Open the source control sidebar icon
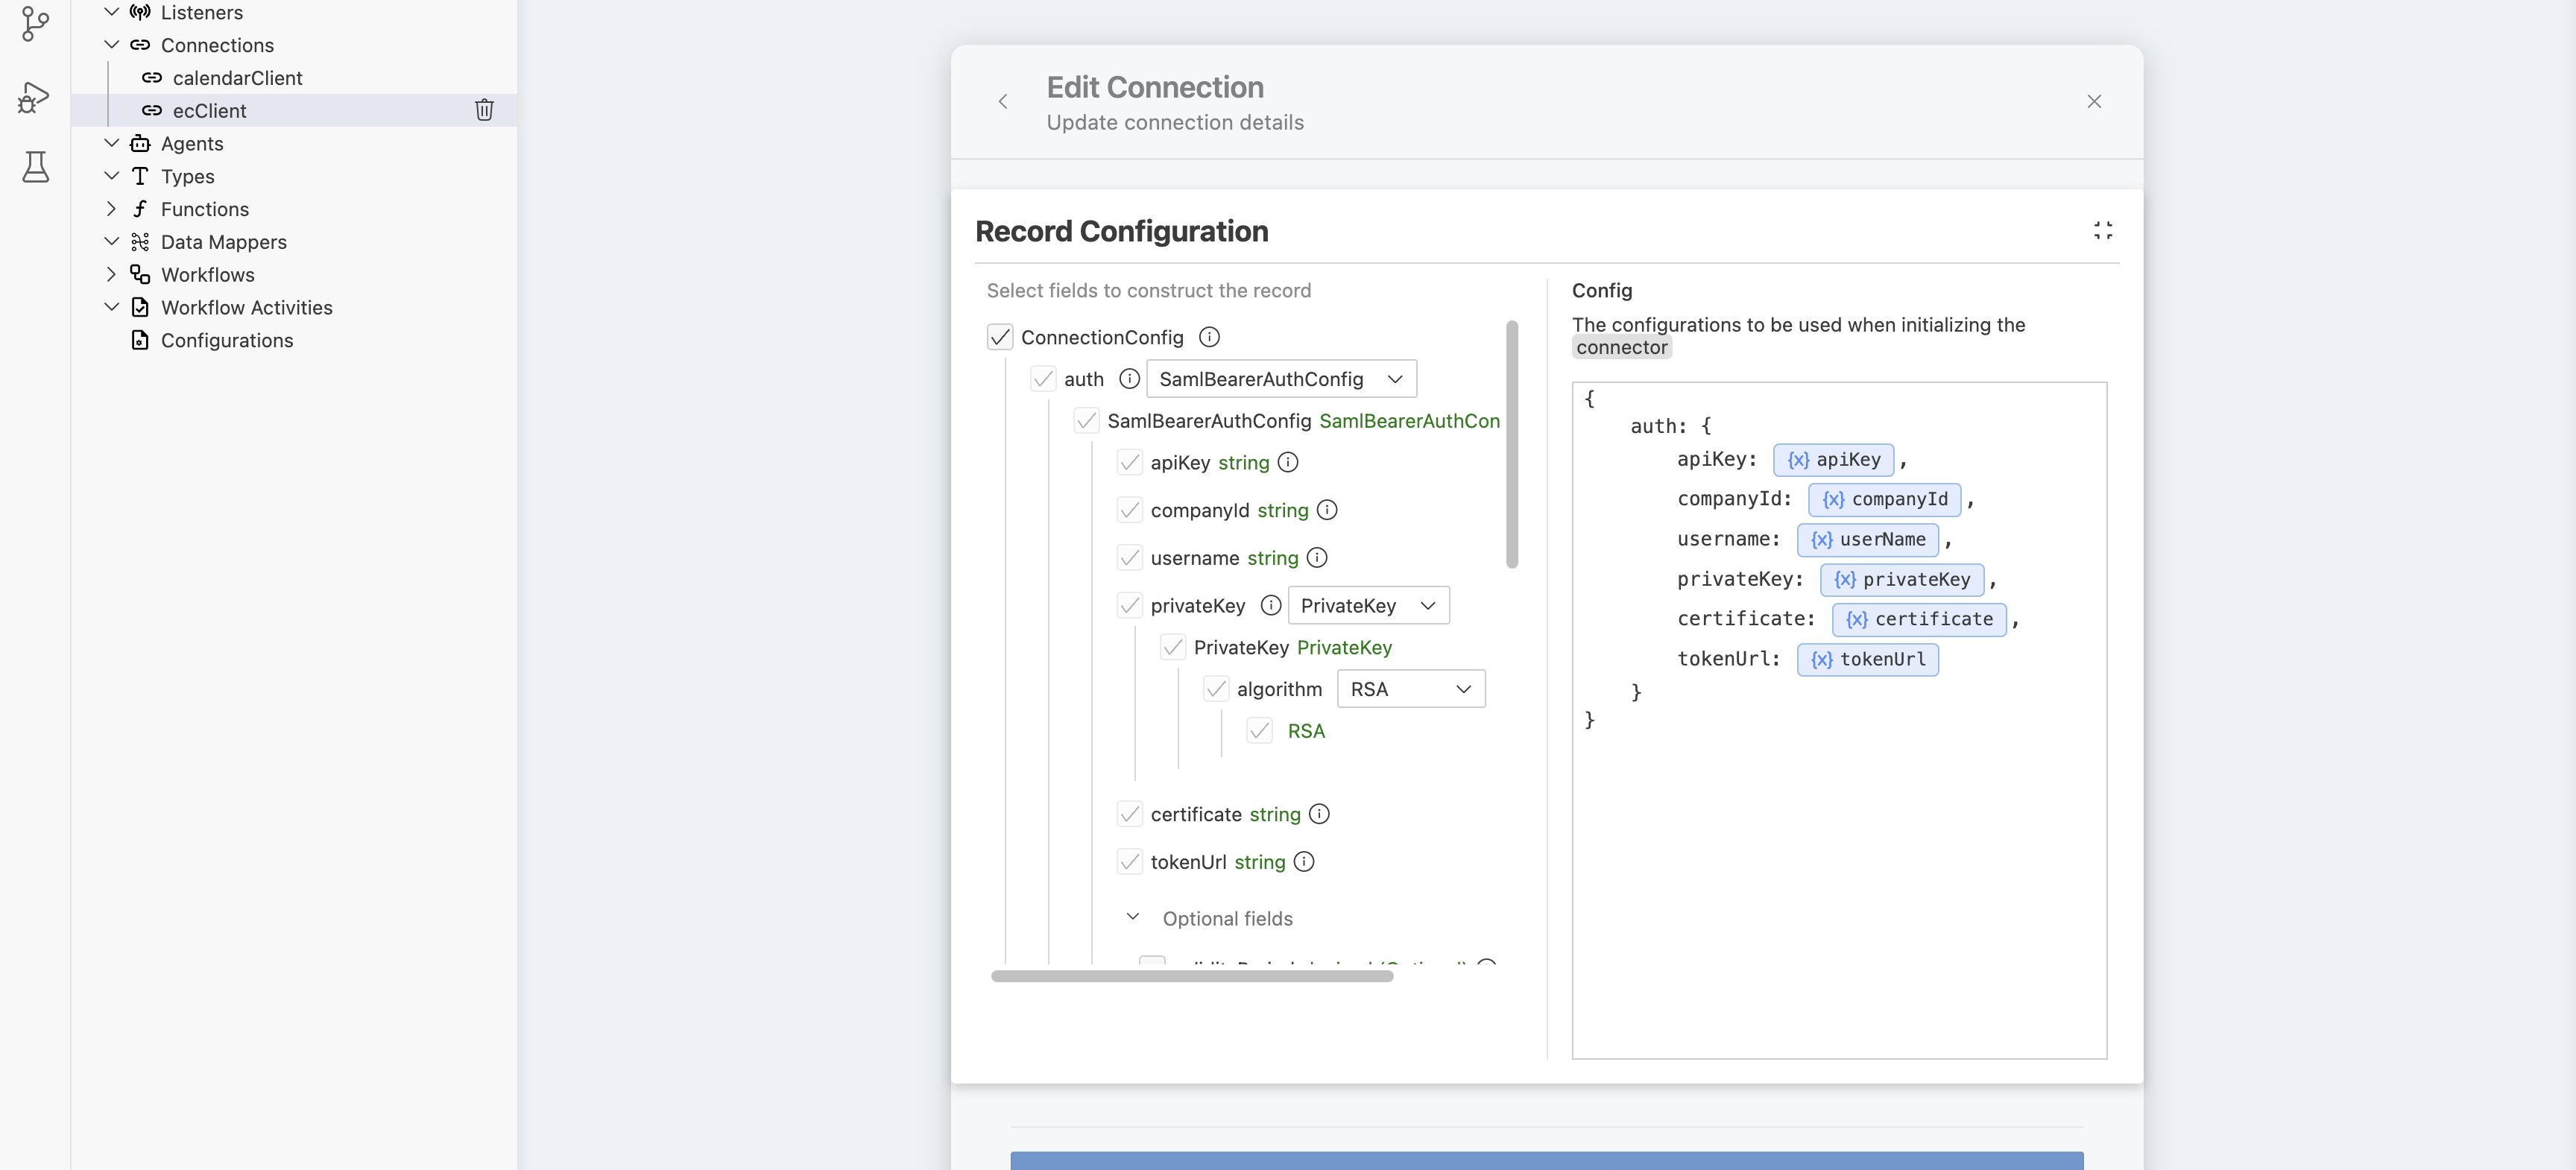This screenshot has height=1170, width=2576. [35, 24]
